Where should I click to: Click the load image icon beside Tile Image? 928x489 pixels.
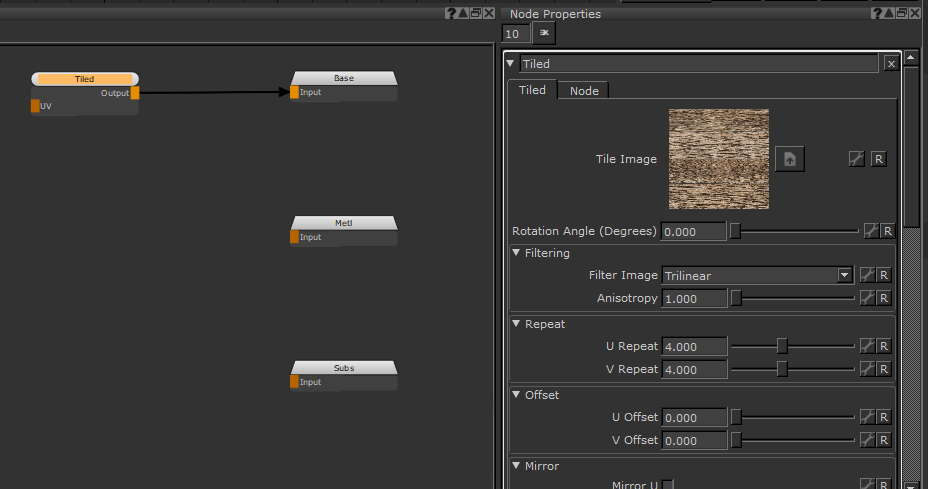click(x=789, y=159)
